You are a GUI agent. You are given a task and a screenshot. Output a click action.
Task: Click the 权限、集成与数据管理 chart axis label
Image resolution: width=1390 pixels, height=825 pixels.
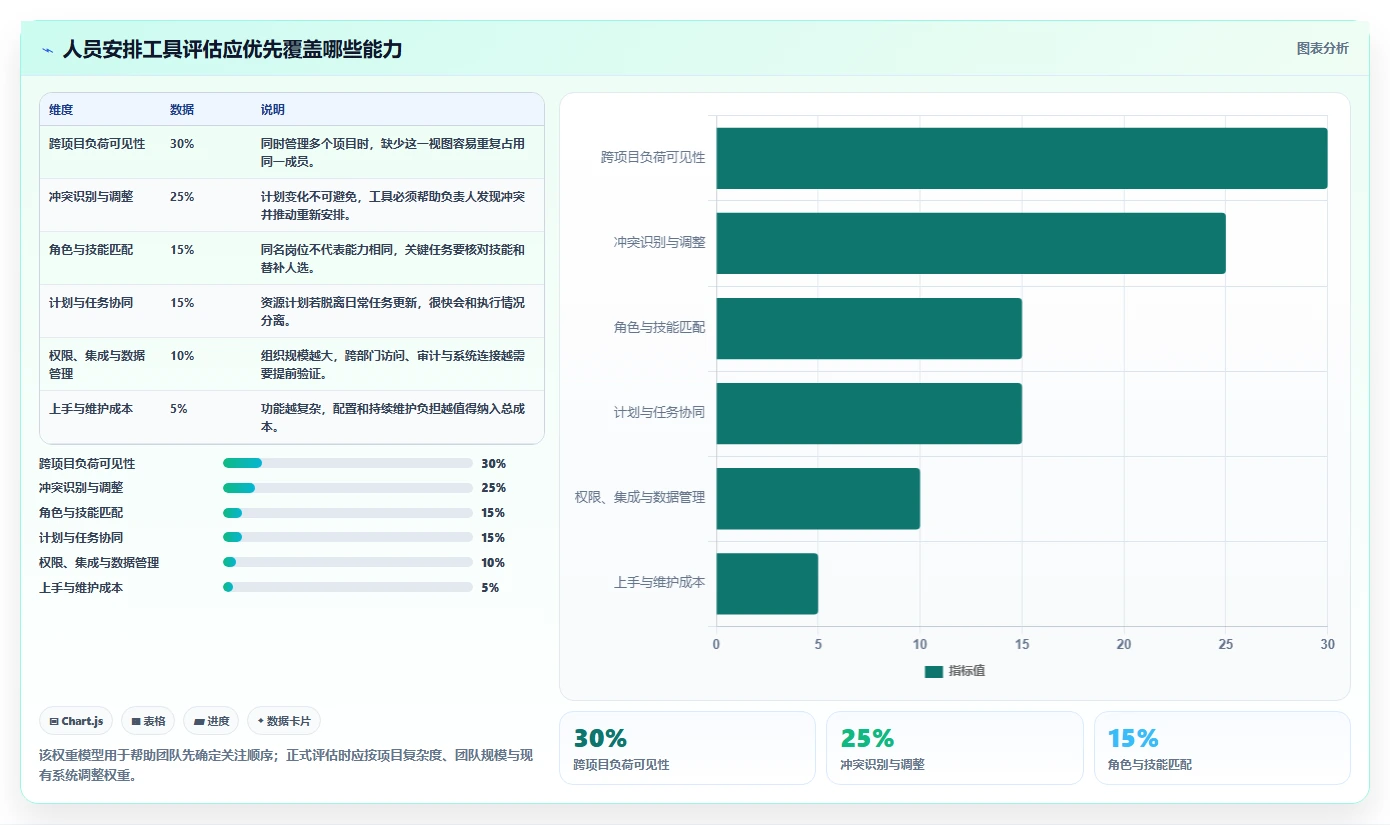[x=640, y=497]
